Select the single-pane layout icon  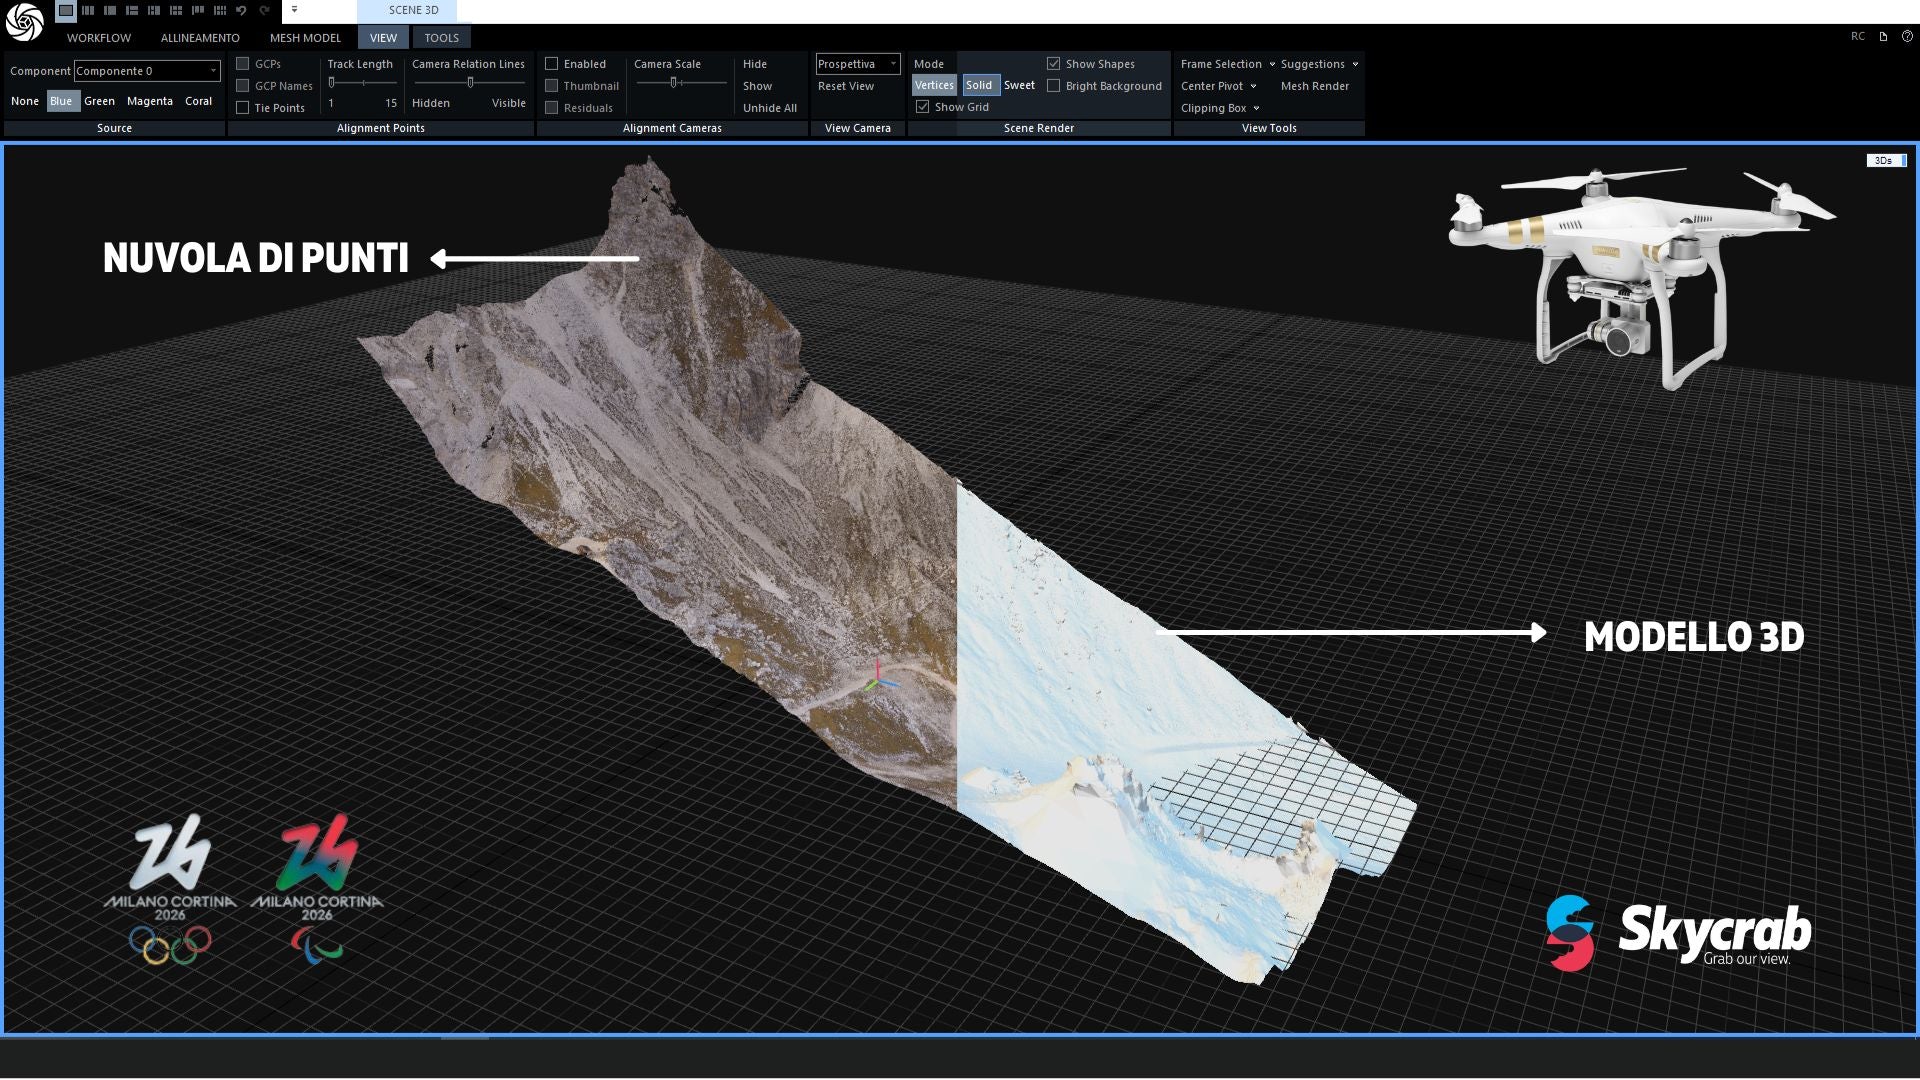click(65, 10)
